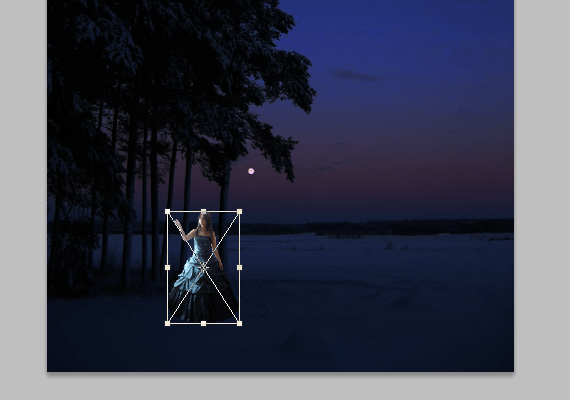Click the woman's raised hand
570x400 pixels.
click(178, 223)
